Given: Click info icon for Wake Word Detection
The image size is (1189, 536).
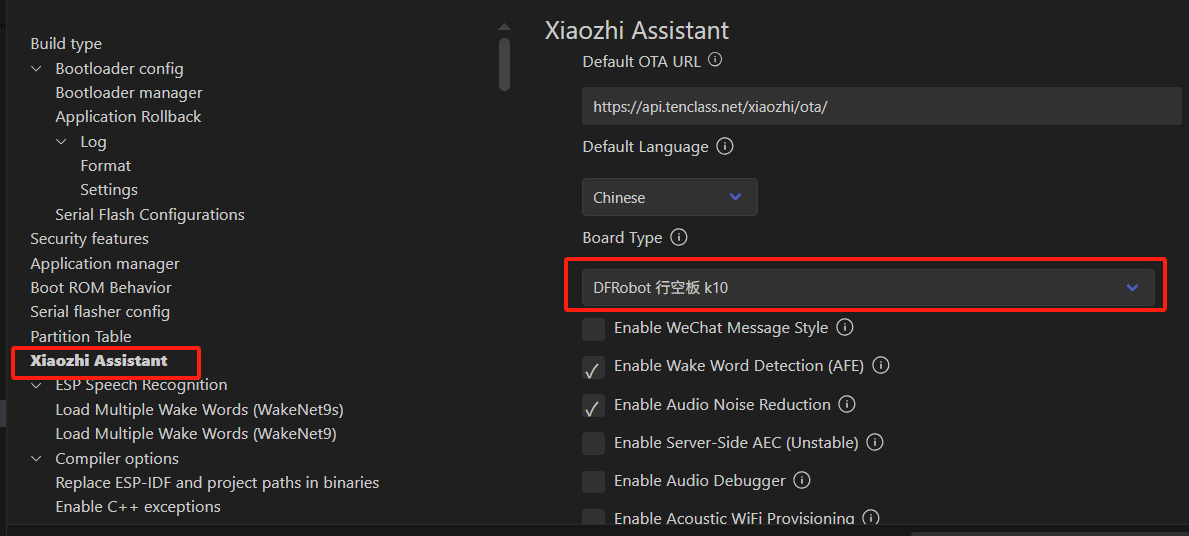Looking at the screenshot, I should click(x=881, y=366).
